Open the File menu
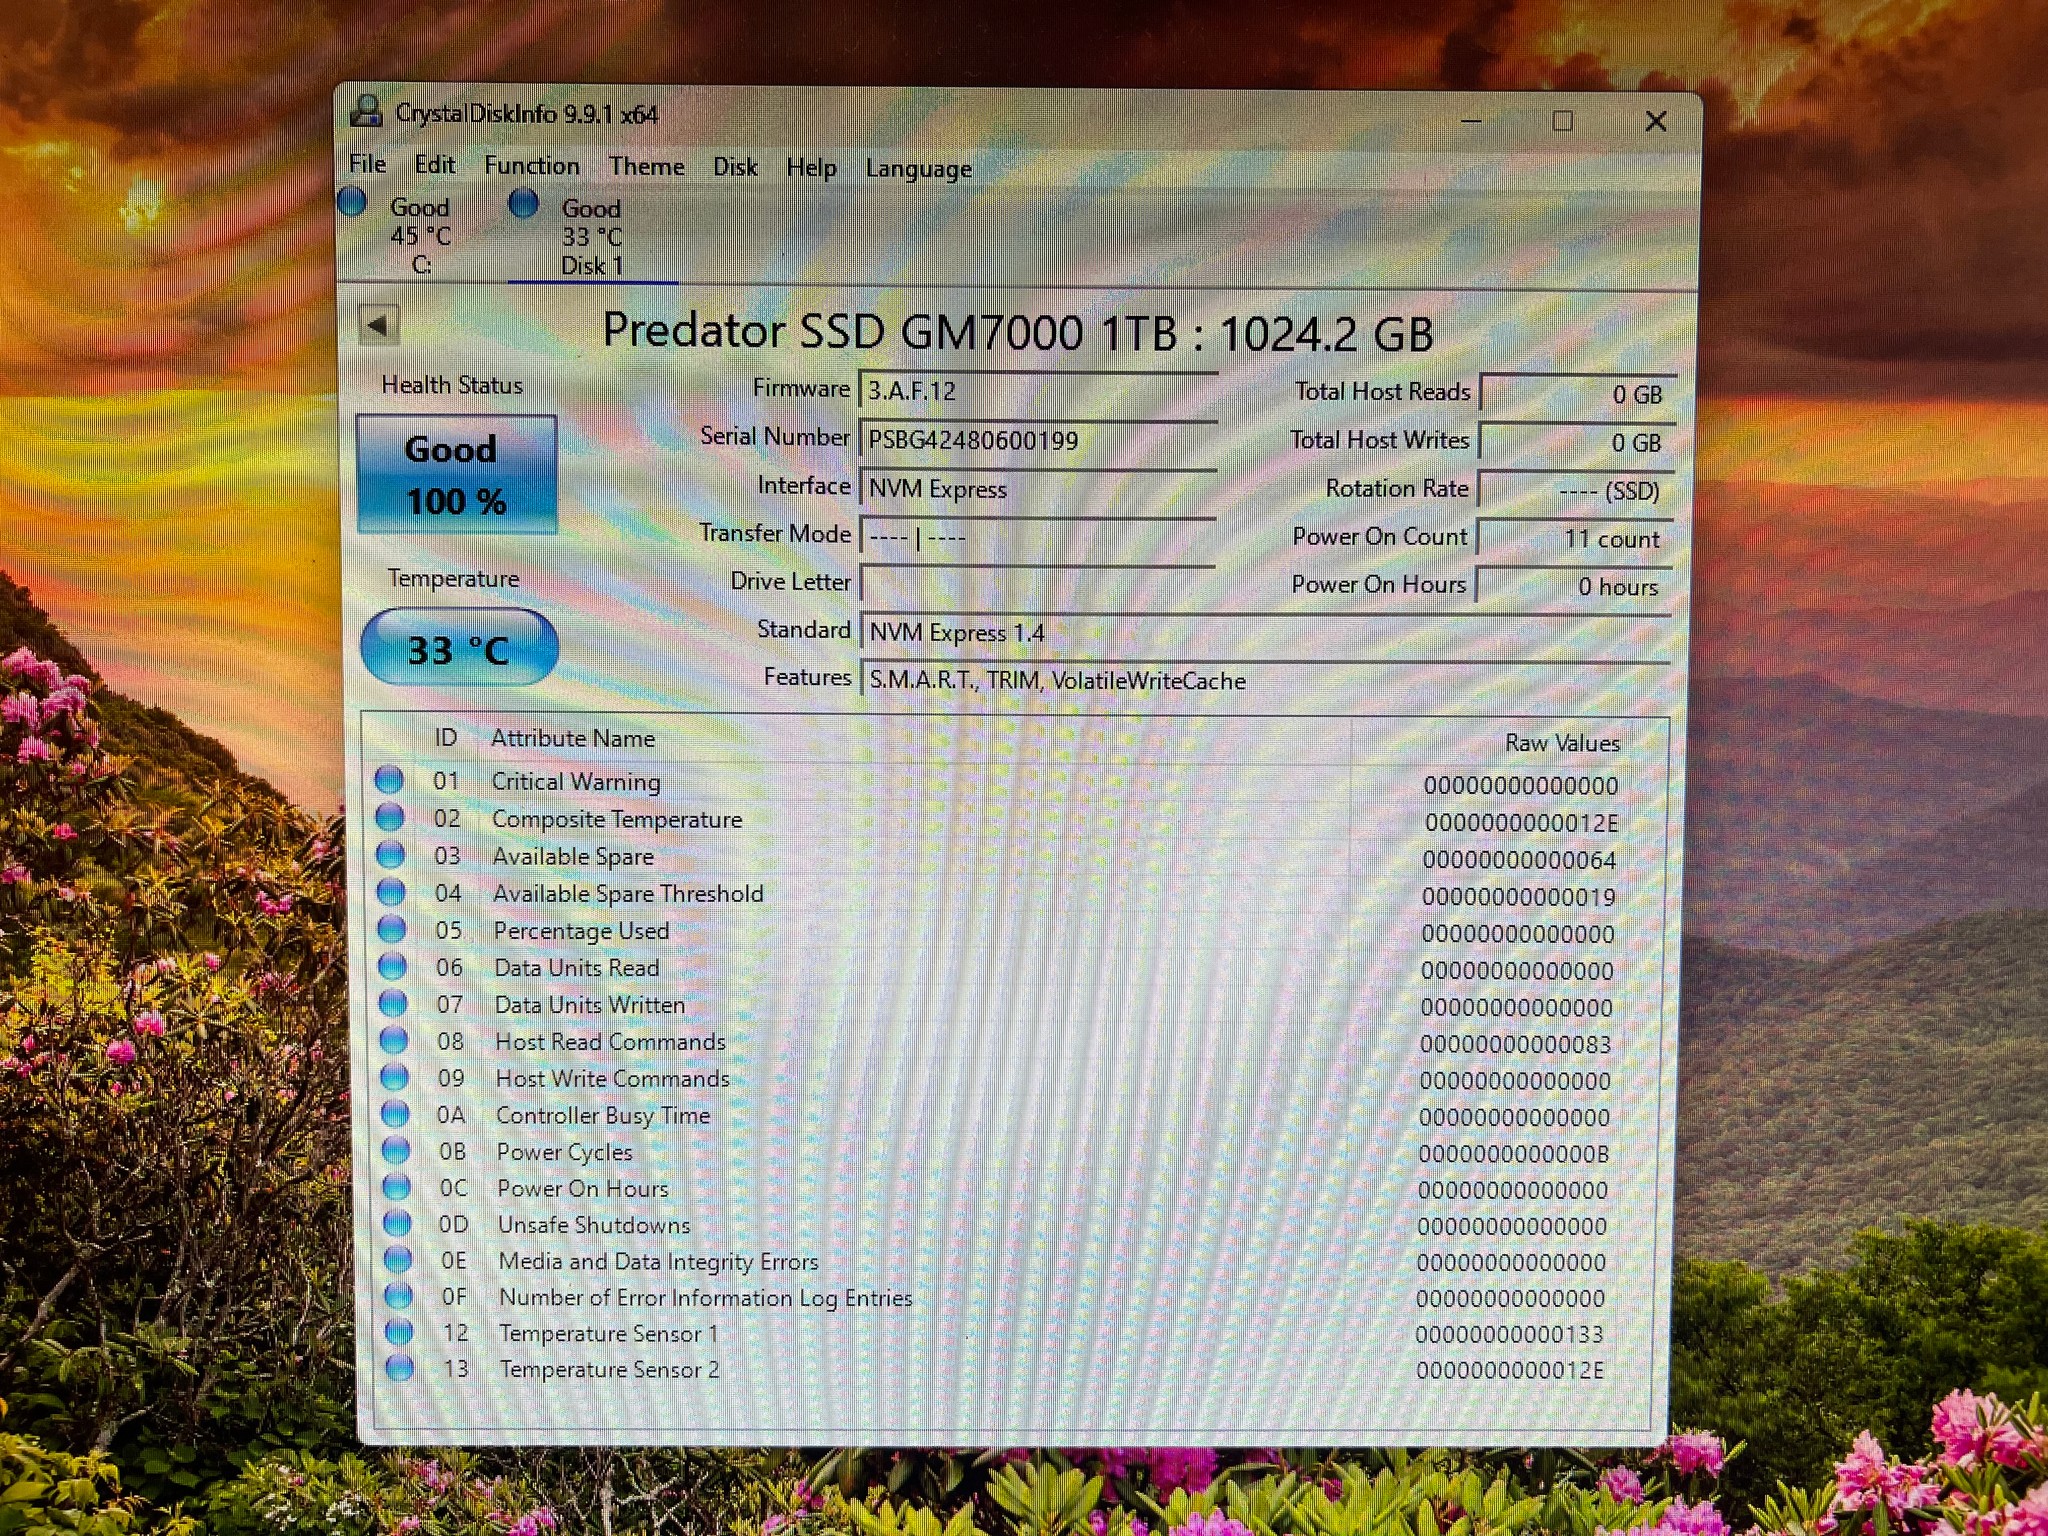The height and width of the screenshot is (1536, 2048). click(367, 163)
